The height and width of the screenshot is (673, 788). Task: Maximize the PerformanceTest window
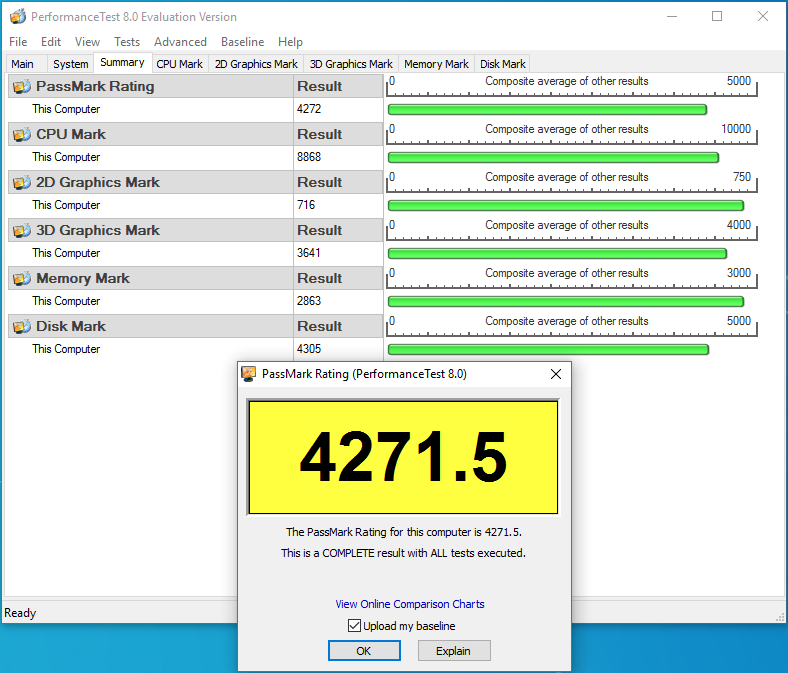(x=717, y=17)
